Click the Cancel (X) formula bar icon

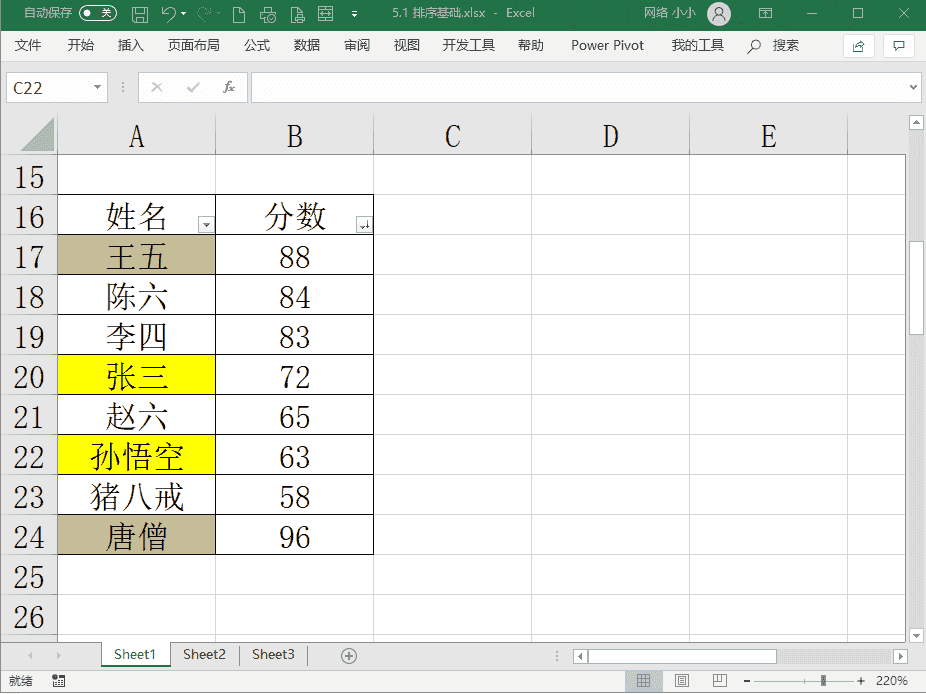pos(156,88)
